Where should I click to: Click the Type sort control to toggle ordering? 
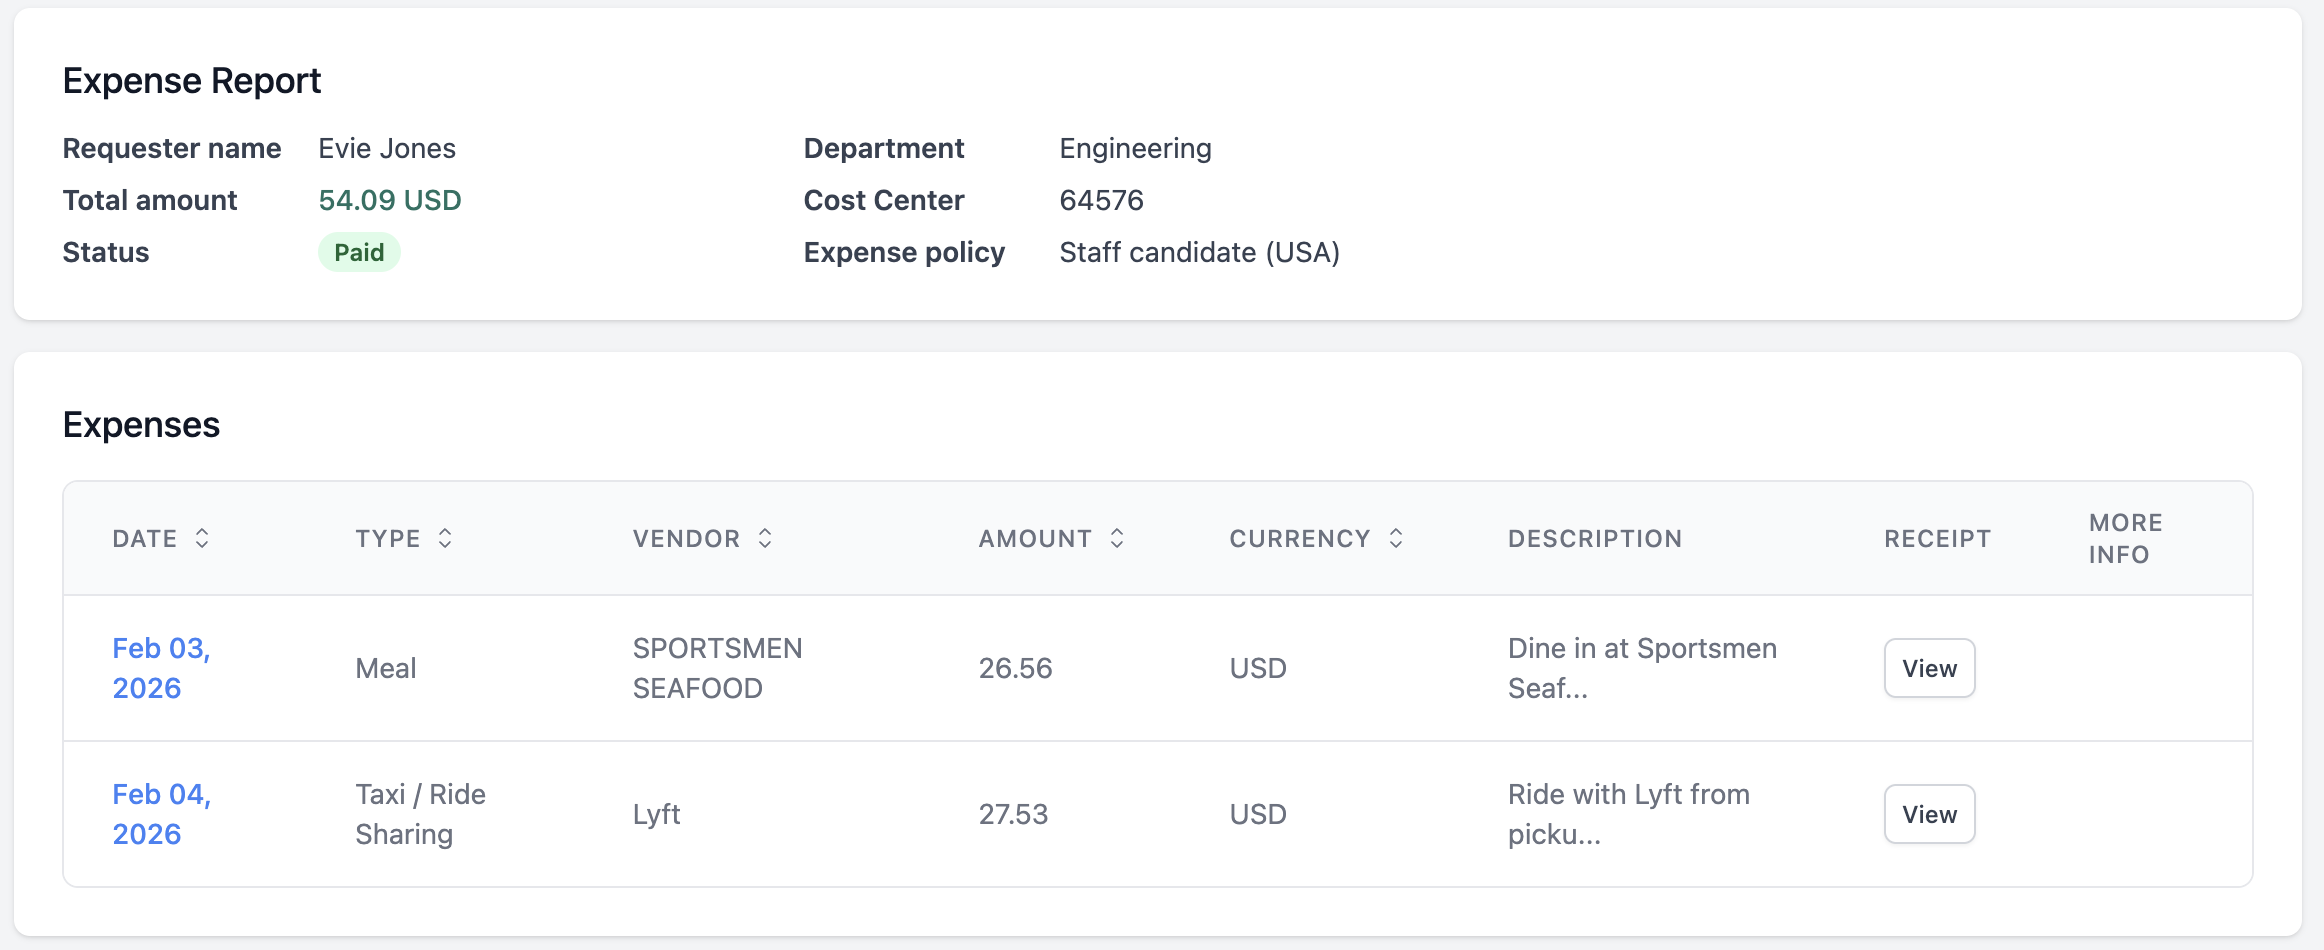446,538
